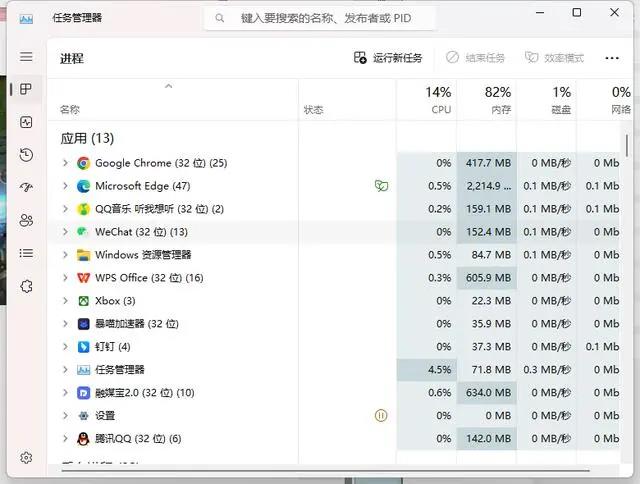
Task: Expand the Windows 资源管理器 process group
Action: [65, 255]
